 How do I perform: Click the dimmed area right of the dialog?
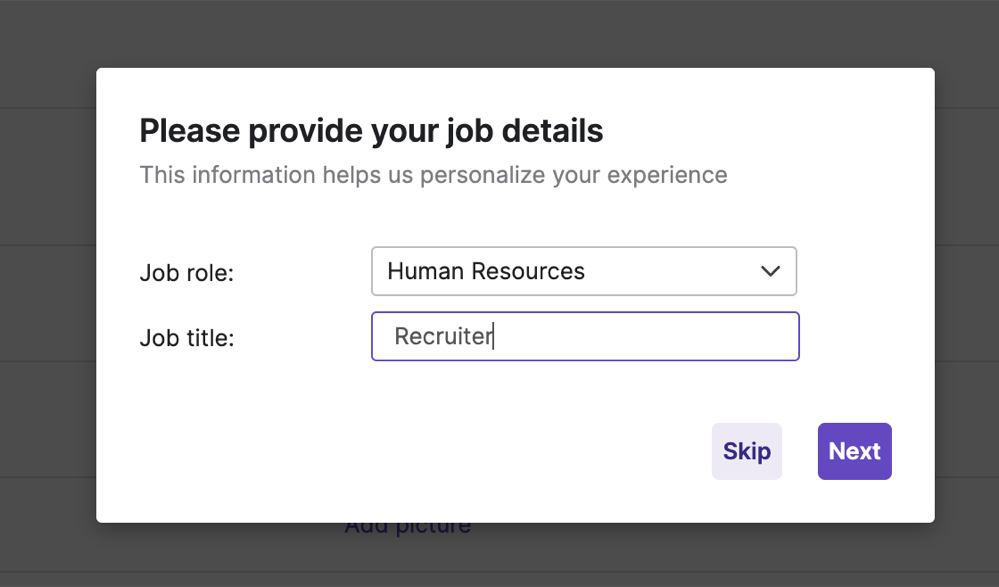(967, 300)
